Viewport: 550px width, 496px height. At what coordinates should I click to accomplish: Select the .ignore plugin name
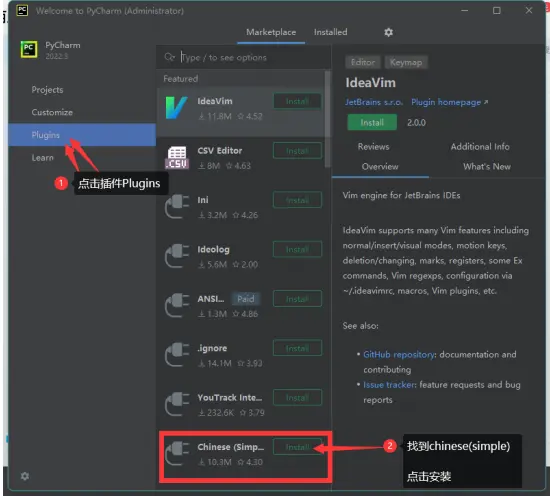point(212,348)
